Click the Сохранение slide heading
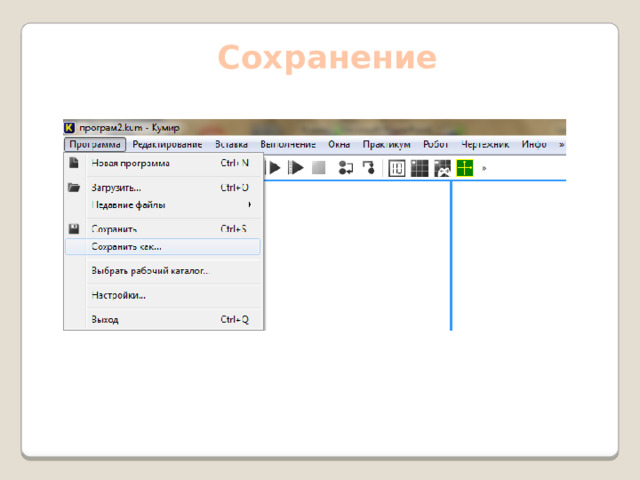This screenshot has width=640, height=480. click(327, 58)
